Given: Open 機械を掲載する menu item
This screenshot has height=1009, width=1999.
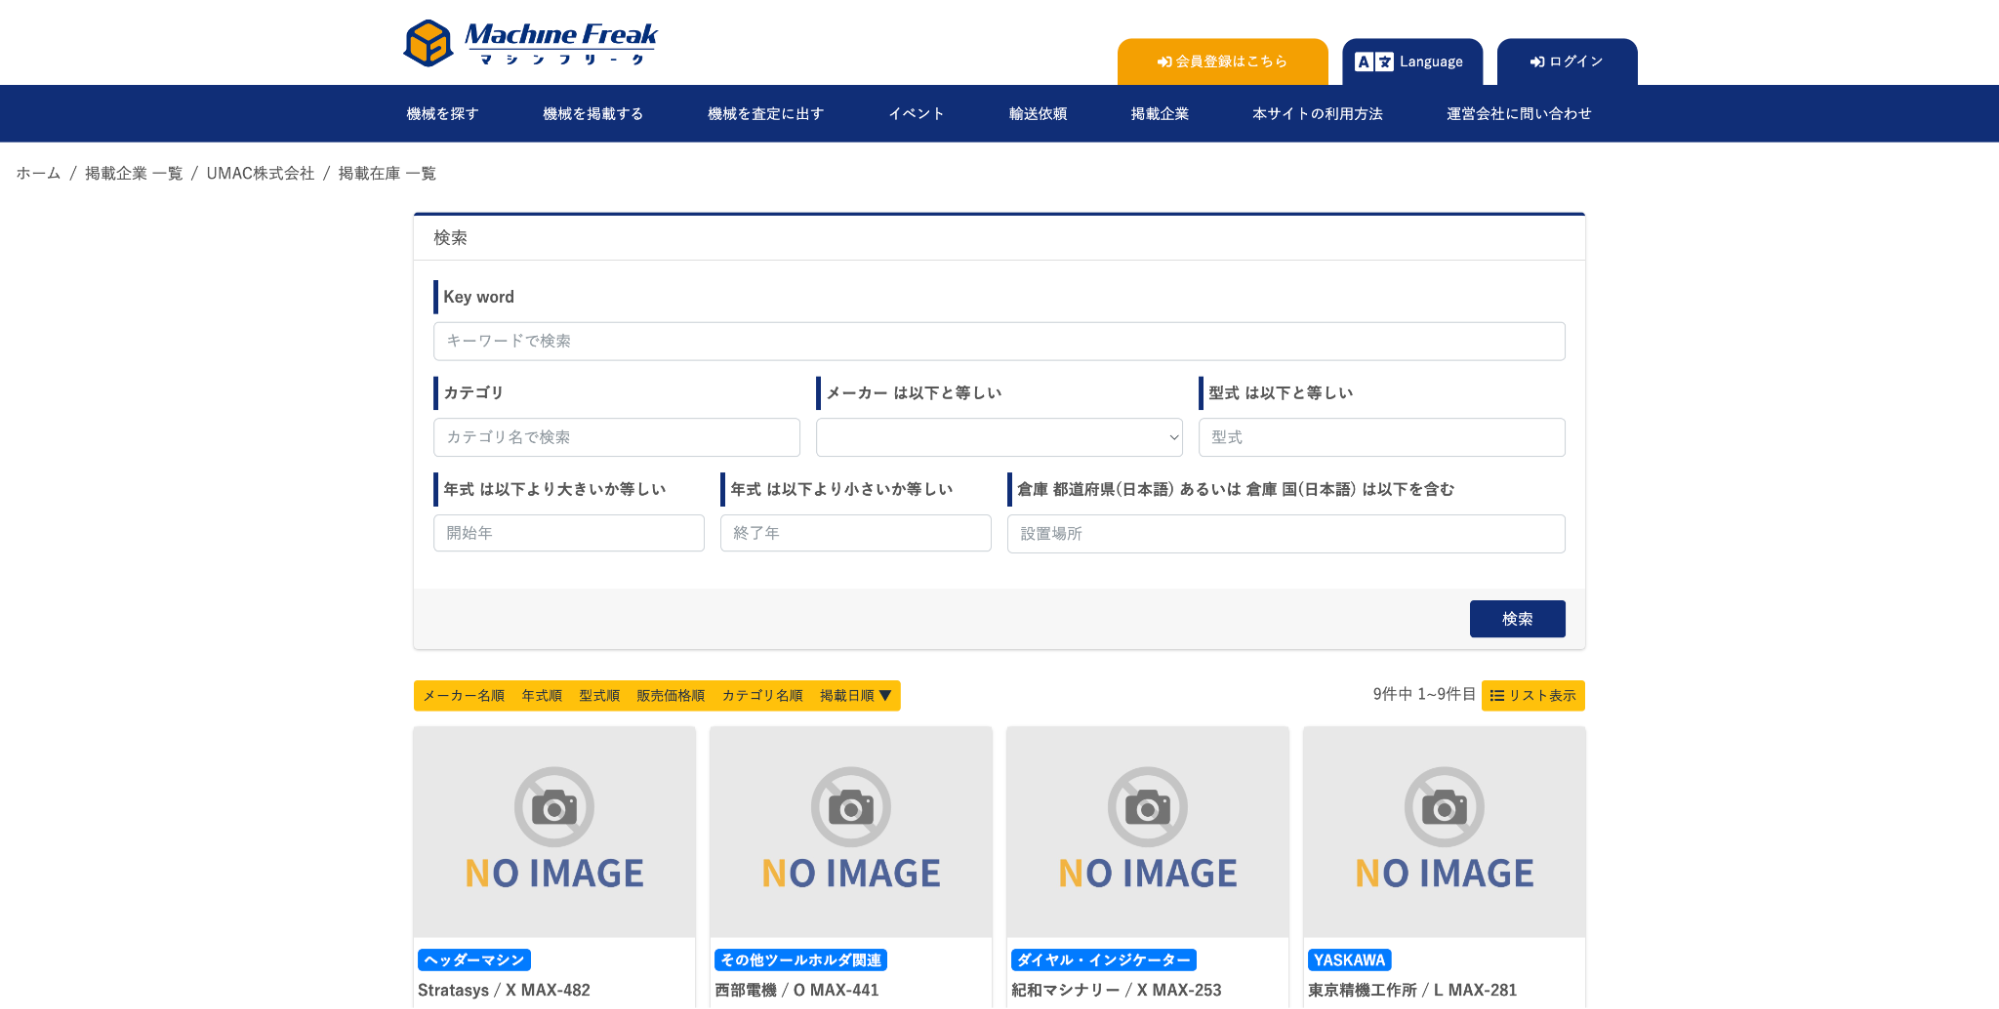Looking at the screenshot, I should 592,114.
